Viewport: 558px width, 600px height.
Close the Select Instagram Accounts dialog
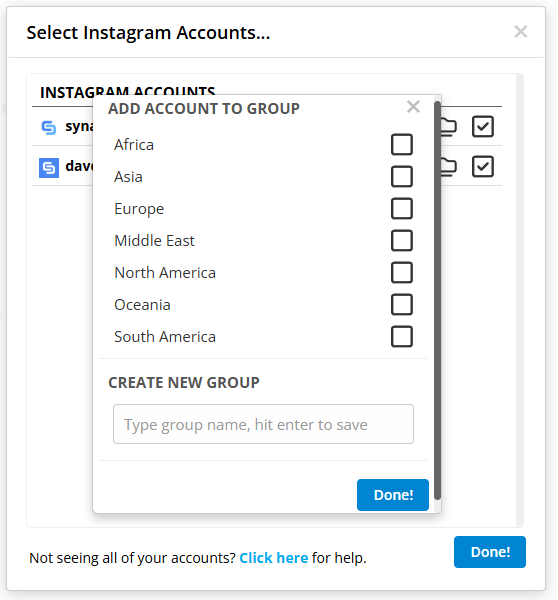[x=521, y=32]
